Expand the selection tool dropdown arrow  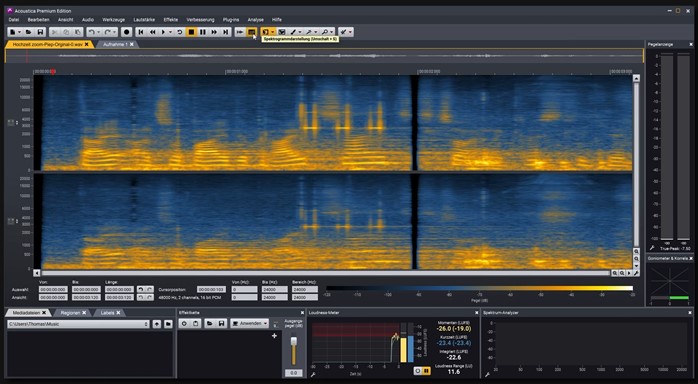point(272,32)
